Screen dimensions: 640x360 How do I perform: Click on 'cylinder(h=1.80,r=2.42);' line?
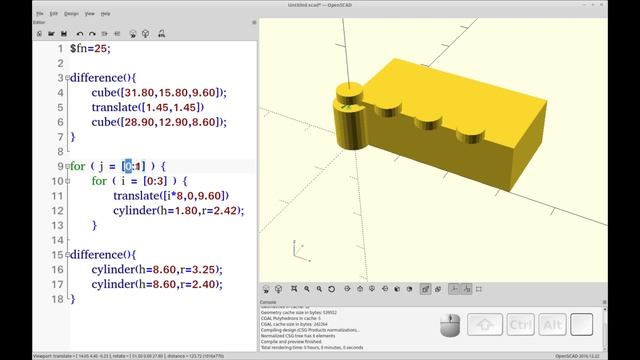(x=178, y=211)
